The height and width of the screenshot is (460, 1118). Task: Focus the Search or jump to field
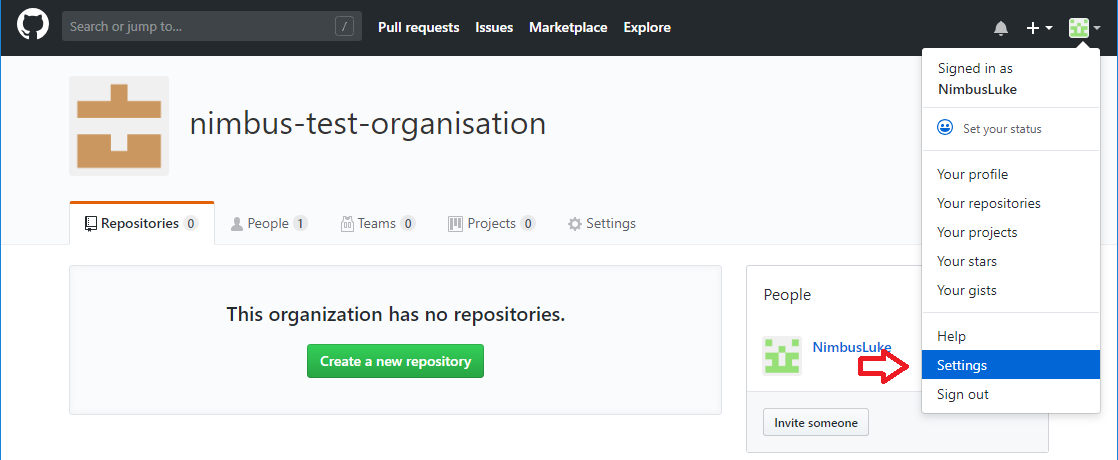point(212,27)
